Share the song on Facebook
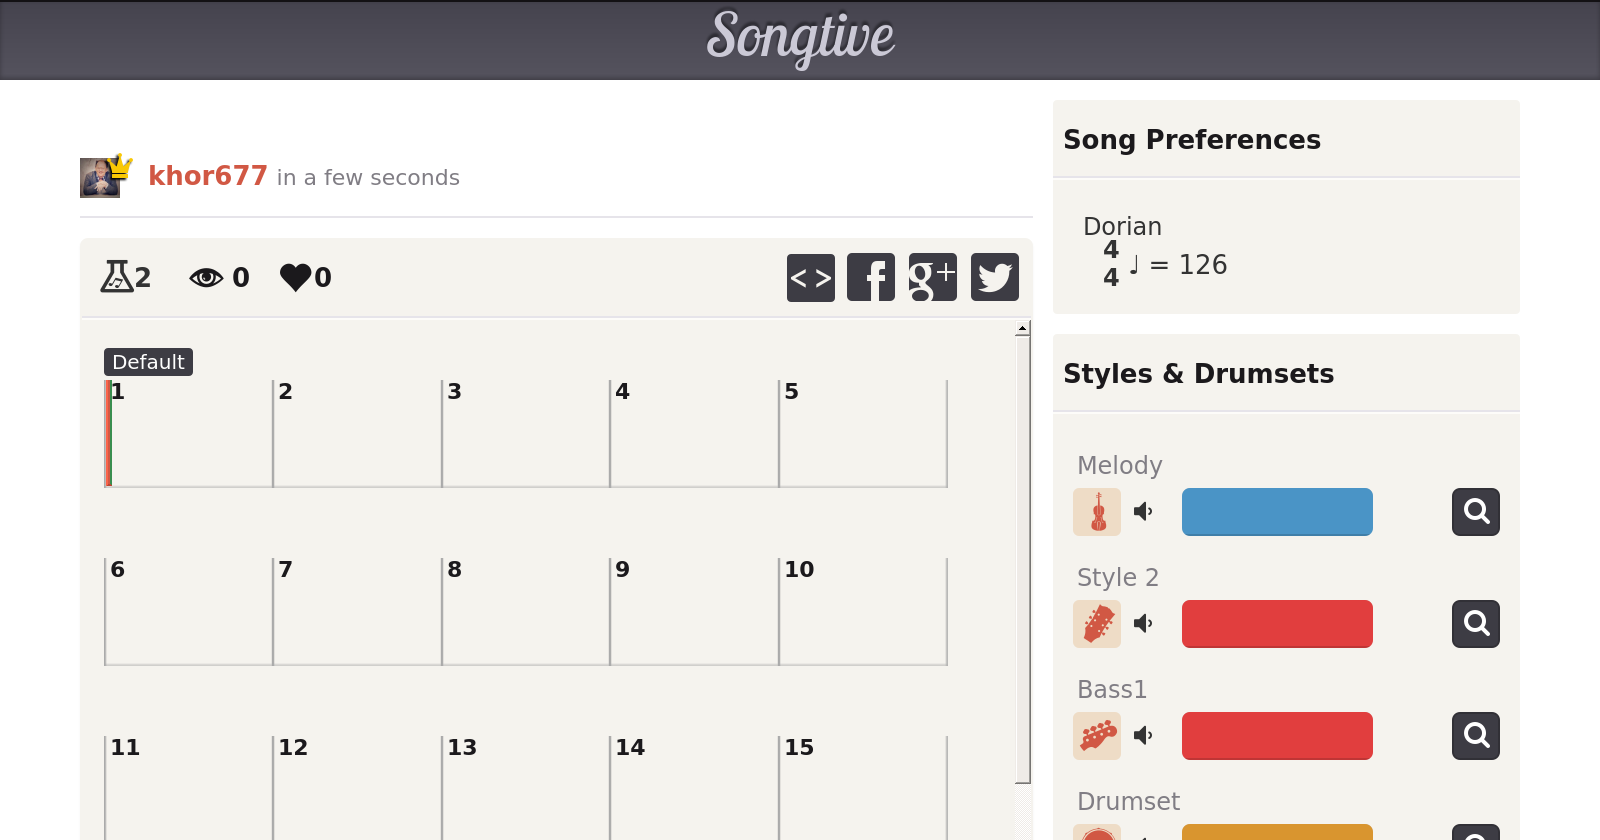 click(871, 277)
